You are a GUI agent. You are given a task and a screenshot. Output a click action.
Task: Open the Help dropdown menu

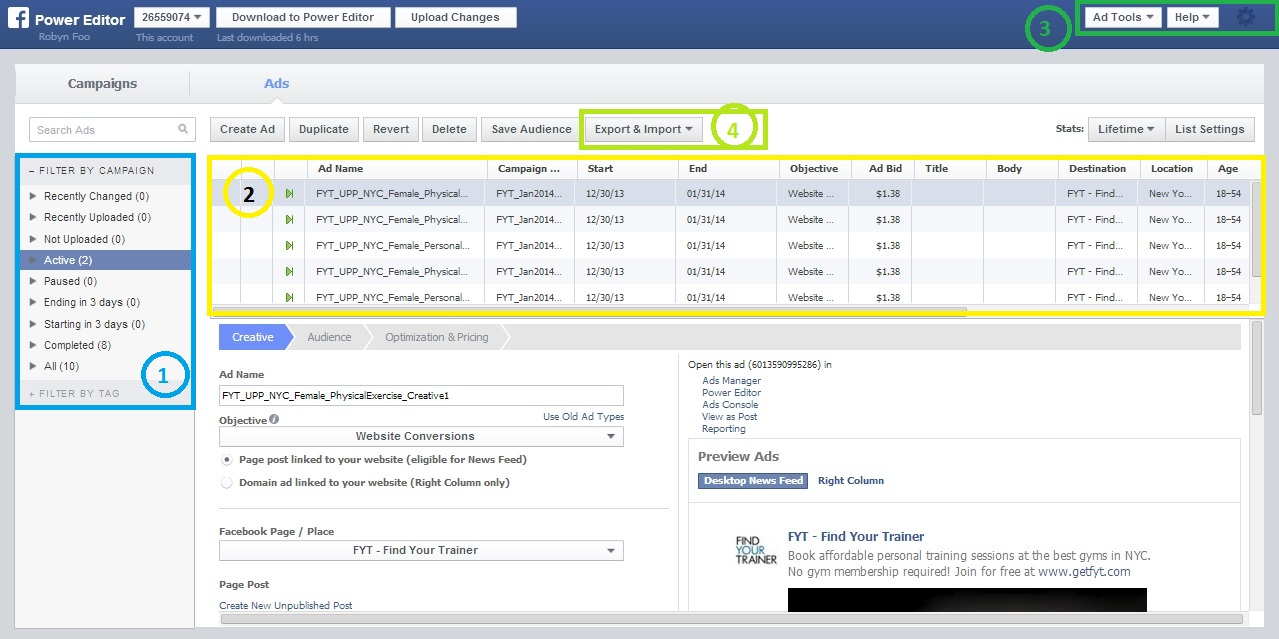1193,17
